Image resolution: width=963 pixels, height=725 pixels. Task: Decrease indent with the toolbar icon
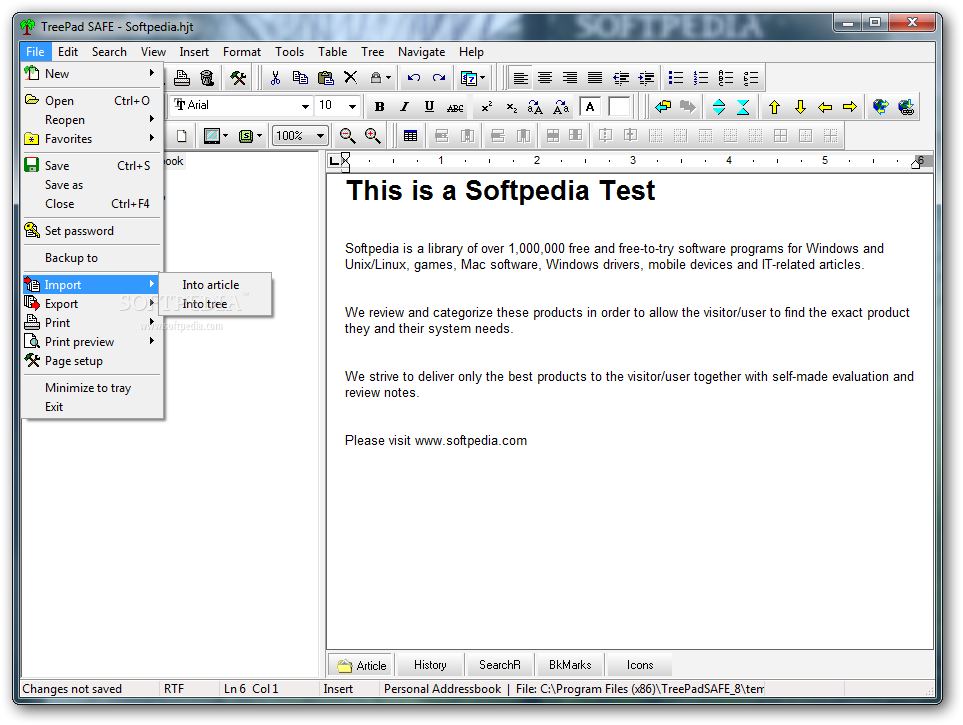621,78
